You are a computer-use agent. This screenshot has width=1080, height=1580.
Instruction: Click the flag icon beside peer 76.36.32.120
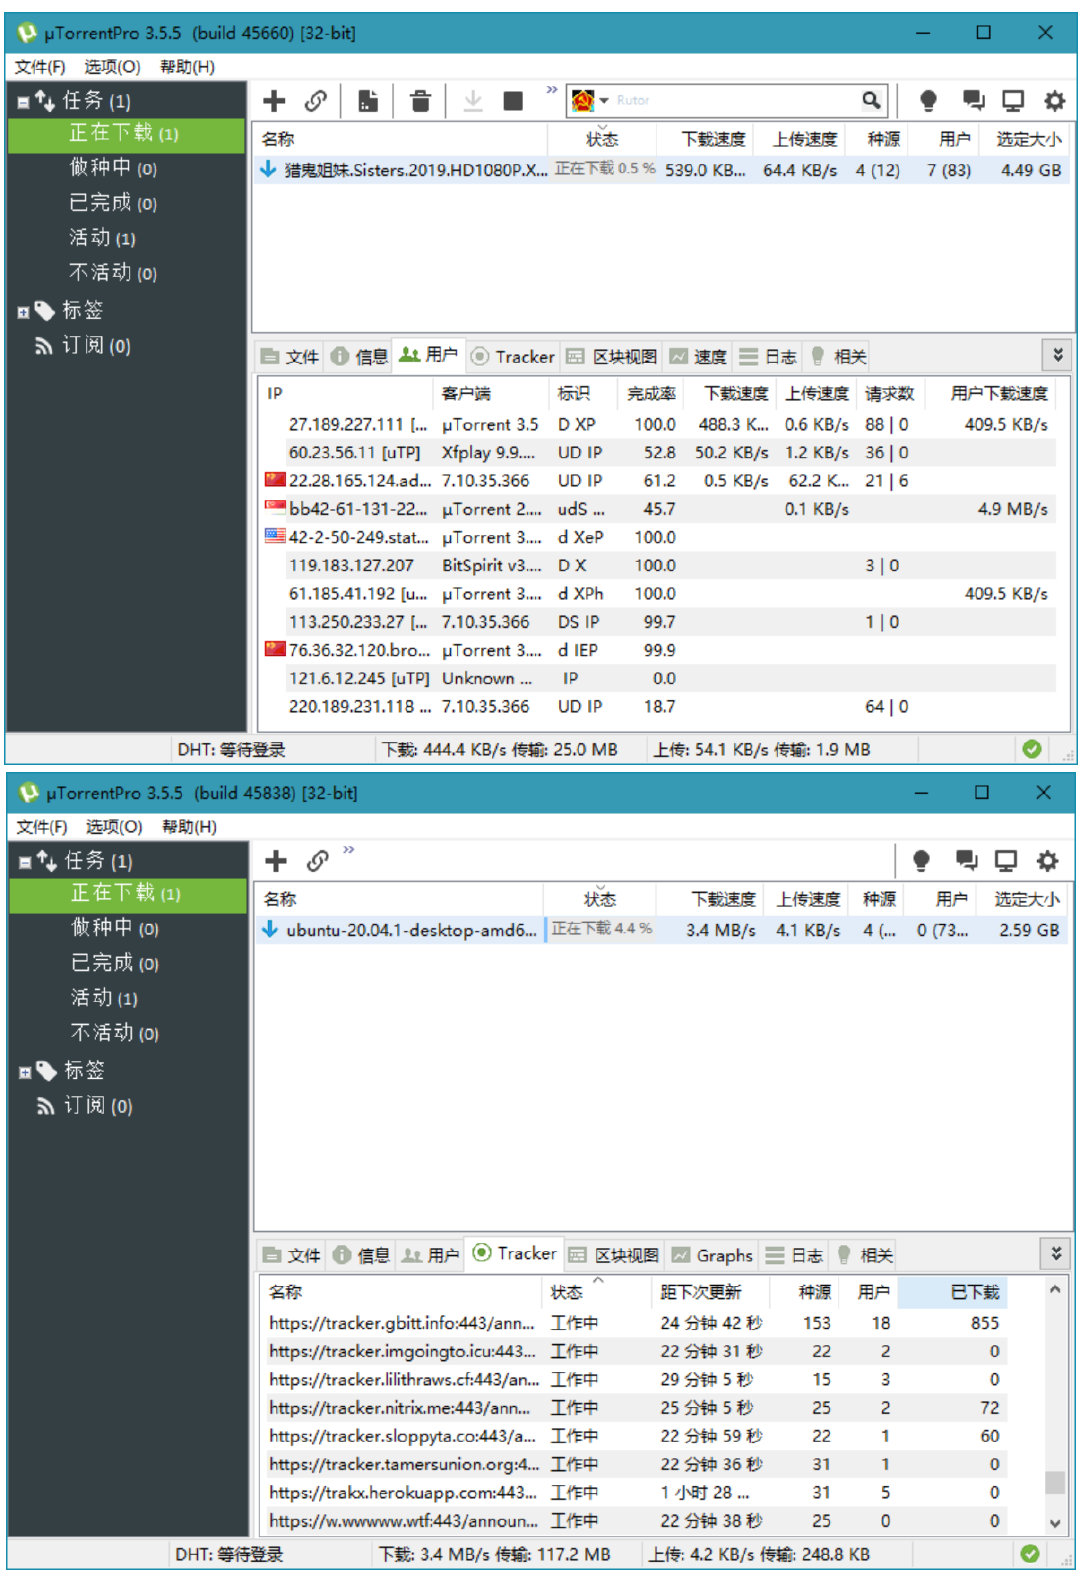point(275,649)
